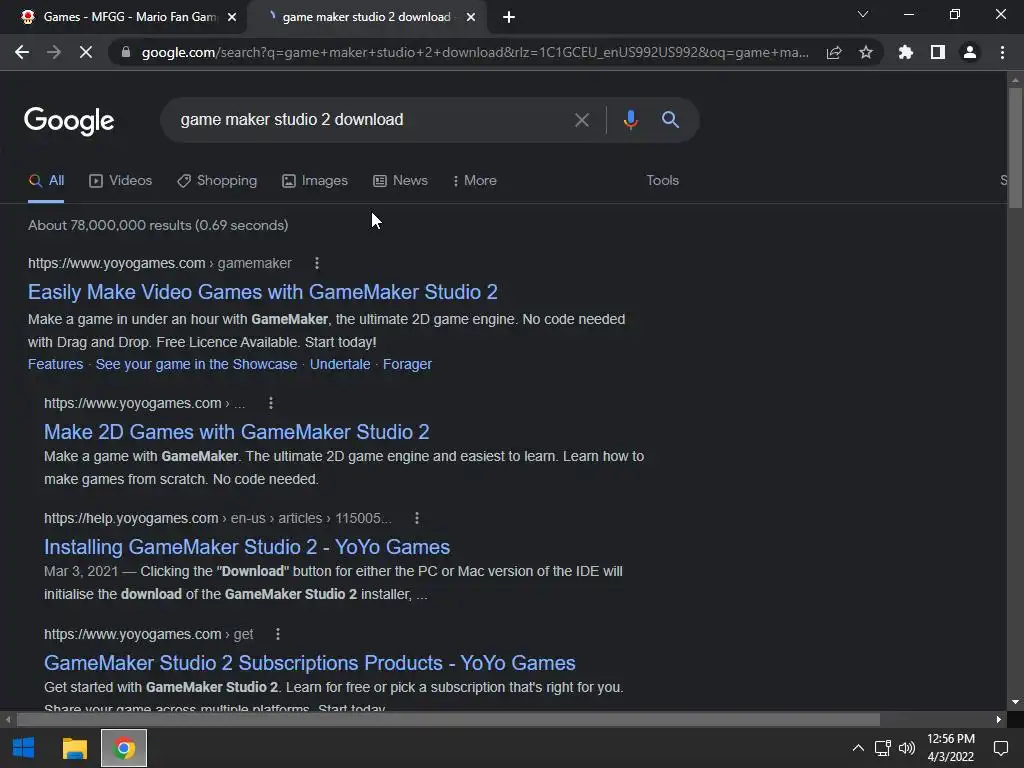Share this page via address bar icon
Screen dimensions: 1024x768
[834, 52]
